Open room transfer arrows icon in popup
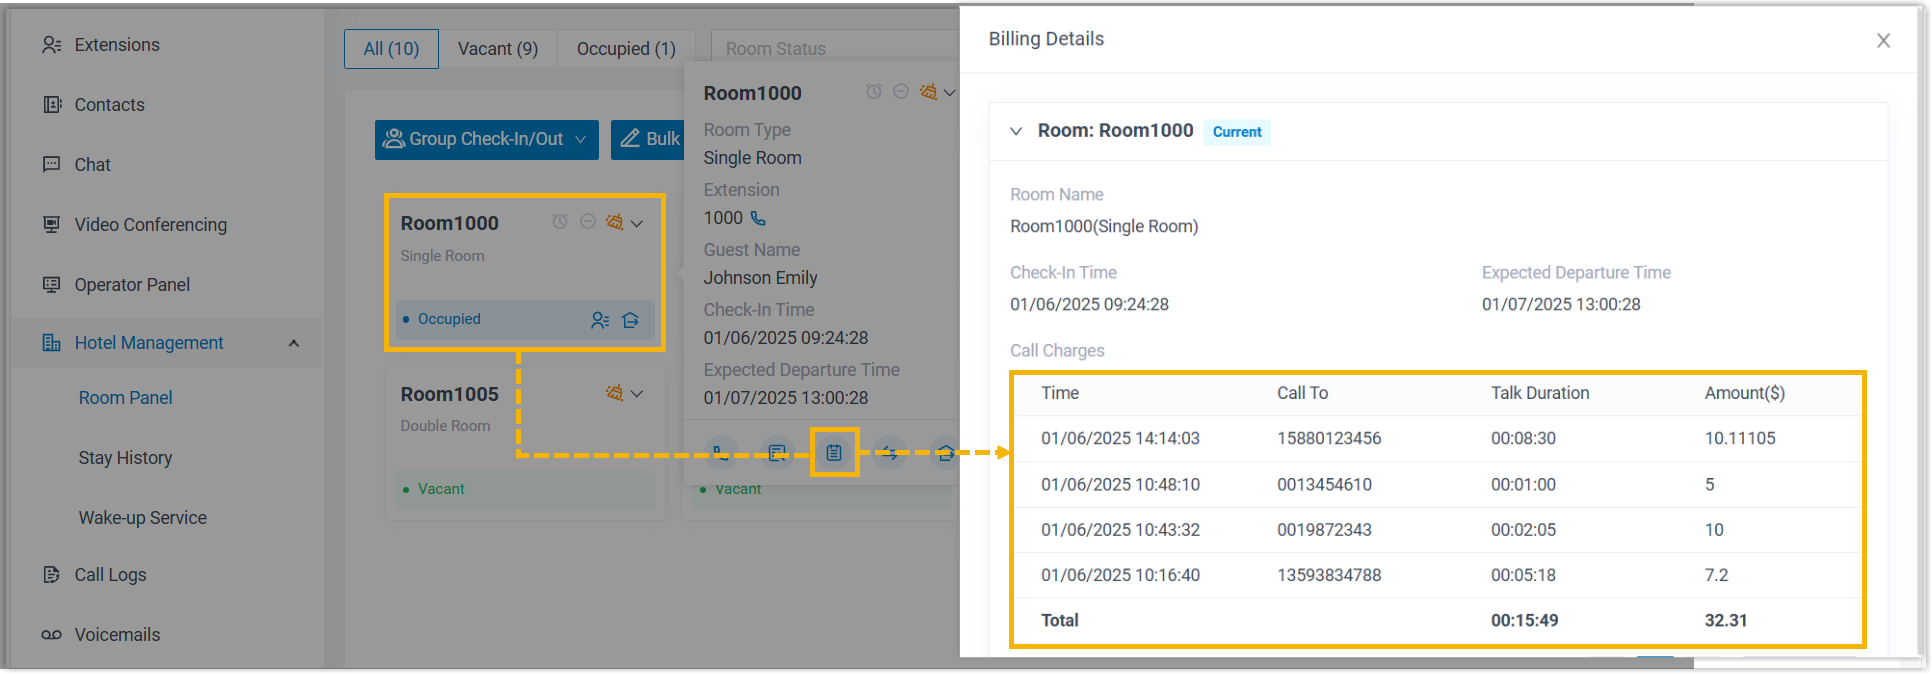 click(x=889, y=453)
